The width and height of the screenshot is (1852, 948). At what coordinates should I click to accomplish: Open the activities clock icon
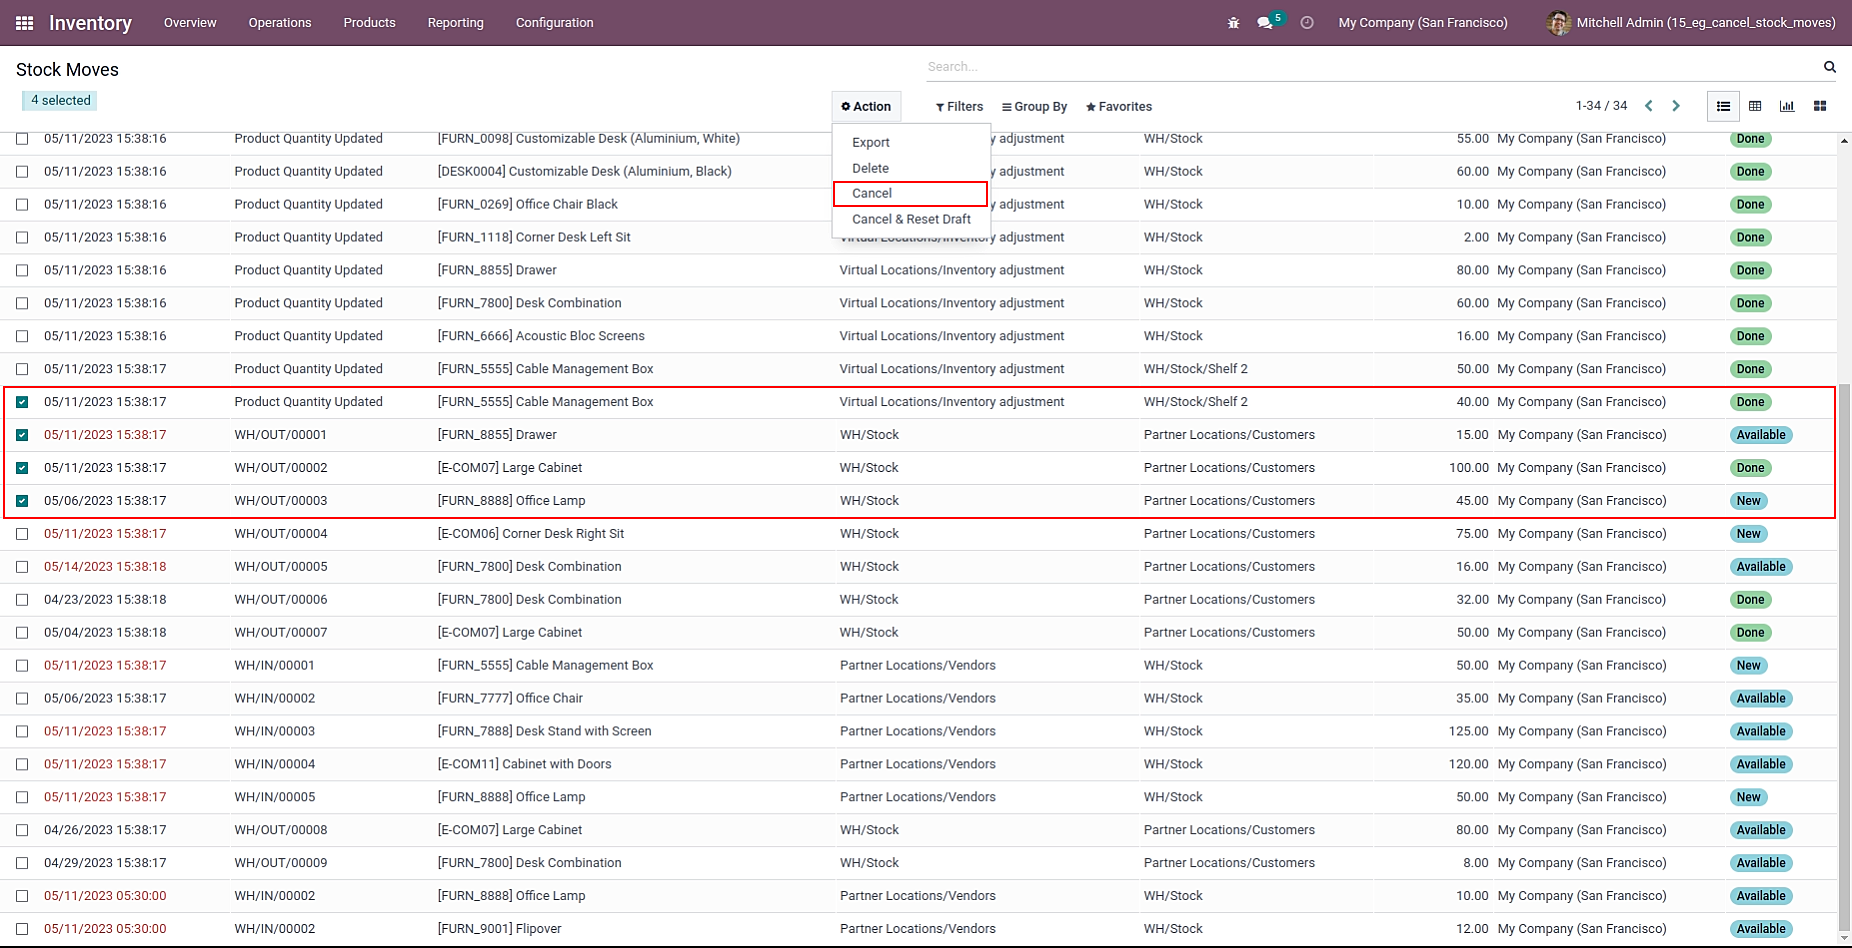[x=1307, y=23]
